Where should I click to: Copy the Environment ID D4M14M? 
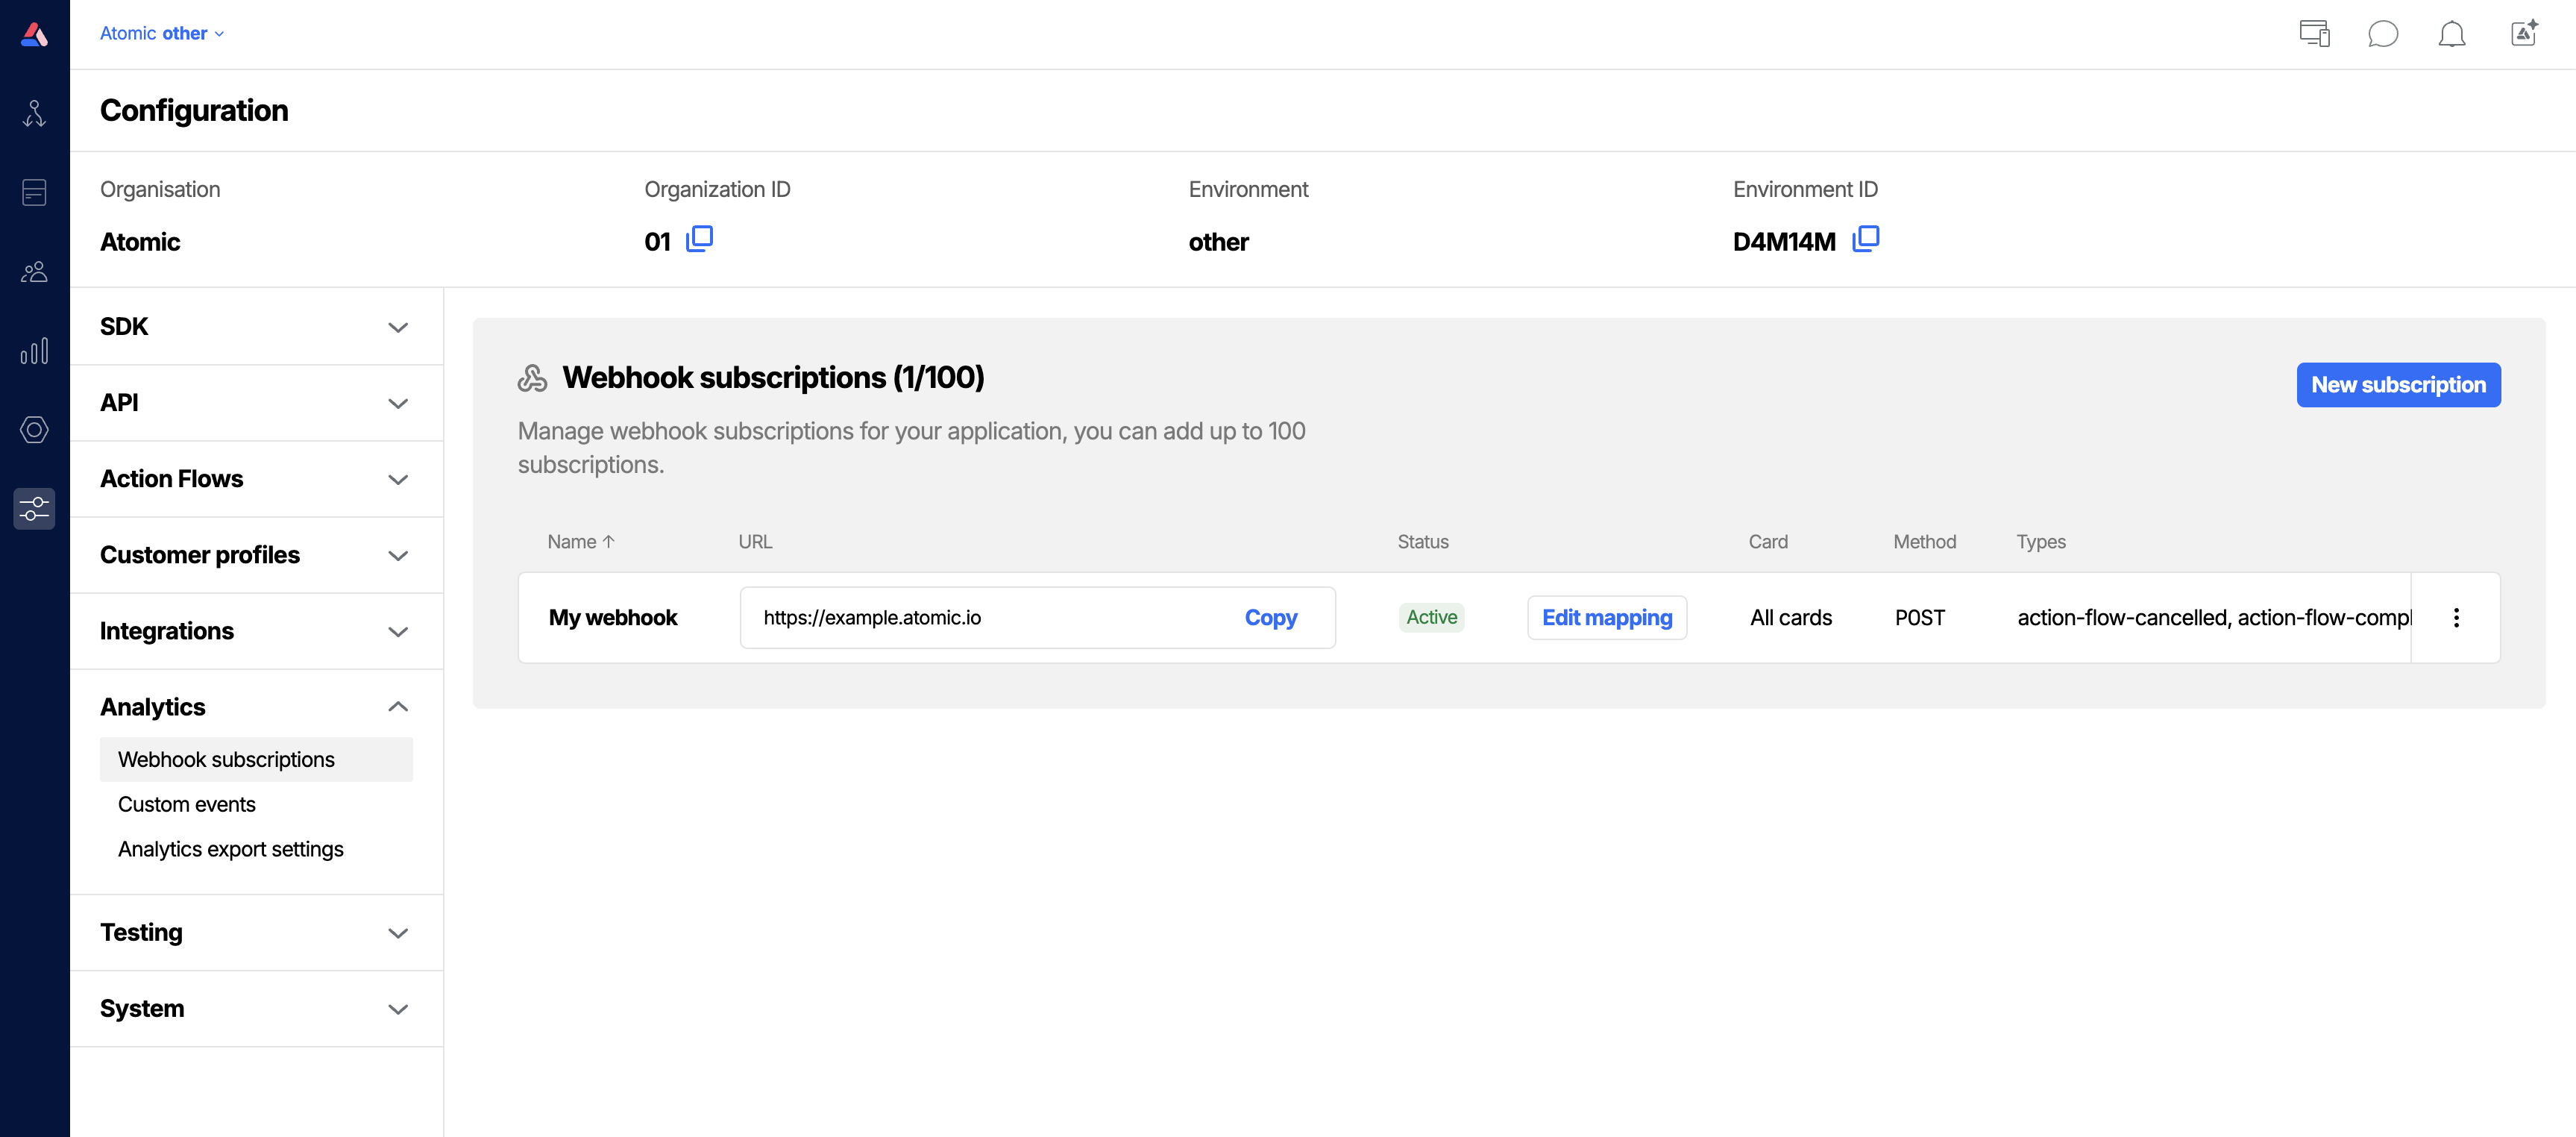(x=1866, y=239)
